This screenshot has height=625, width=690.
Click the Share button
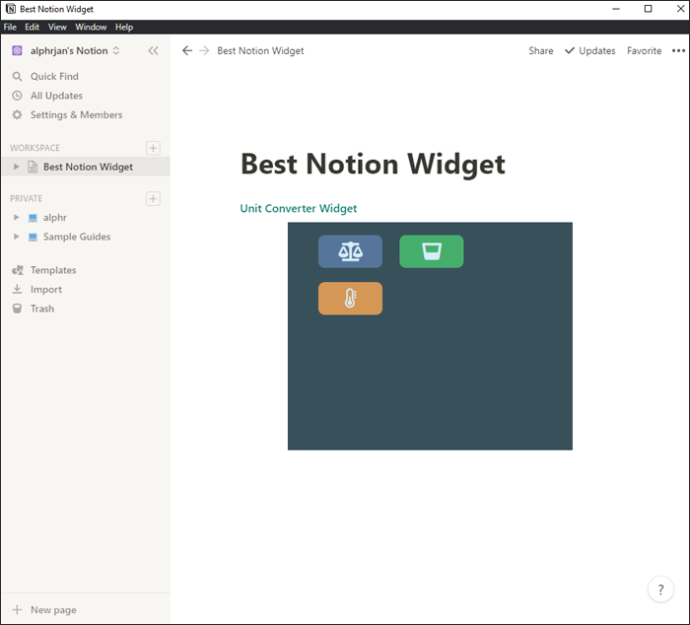541,51
